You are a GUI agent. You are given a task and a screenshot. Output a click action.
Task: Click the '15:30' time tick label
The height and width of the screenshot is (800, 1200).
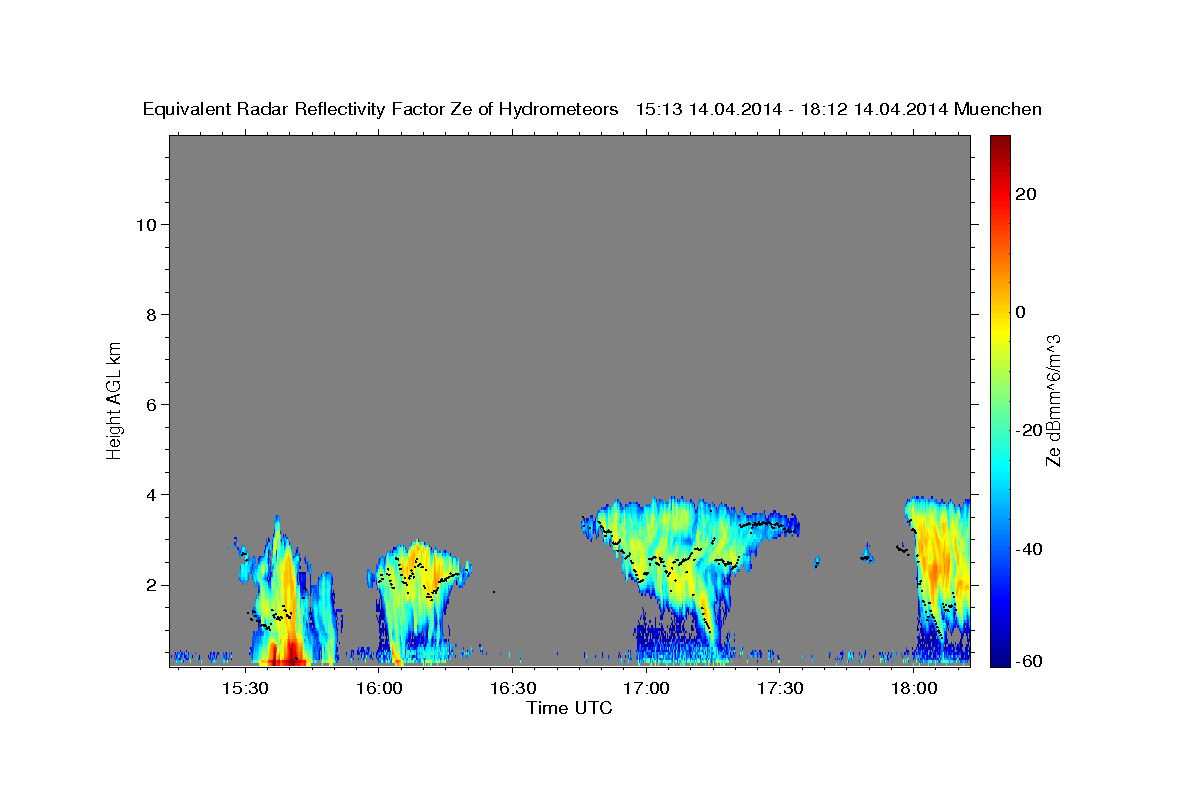pos(244,689)
